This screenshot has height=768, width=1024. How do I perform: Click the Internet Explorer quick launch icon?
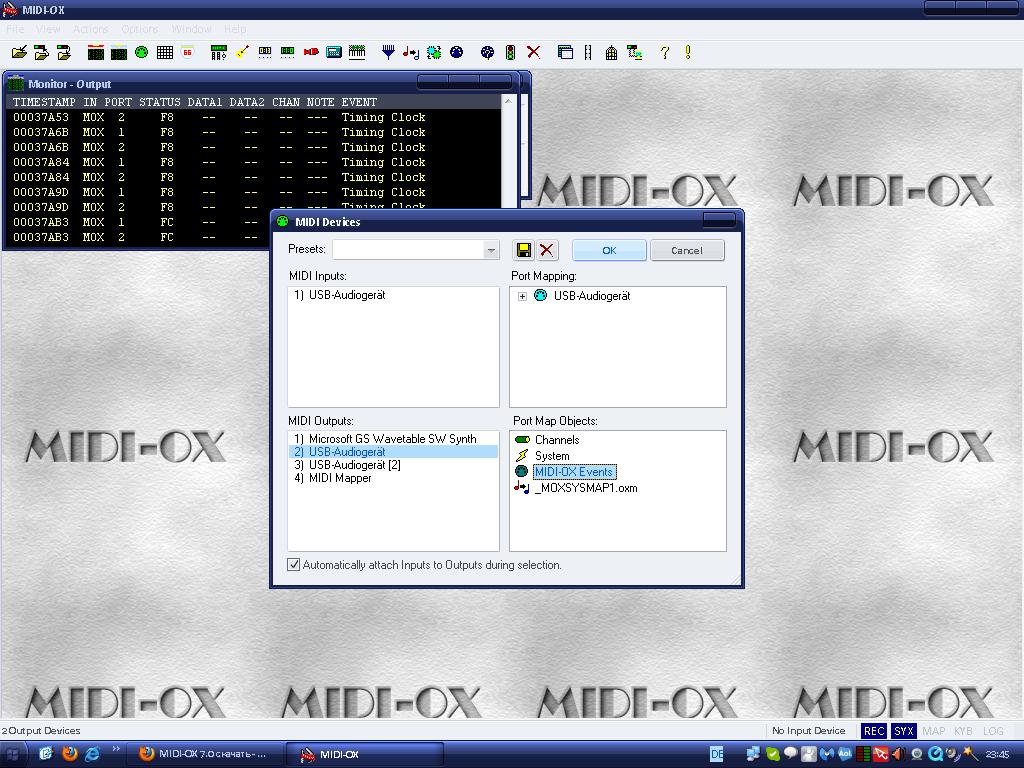[x=92, y=754]
